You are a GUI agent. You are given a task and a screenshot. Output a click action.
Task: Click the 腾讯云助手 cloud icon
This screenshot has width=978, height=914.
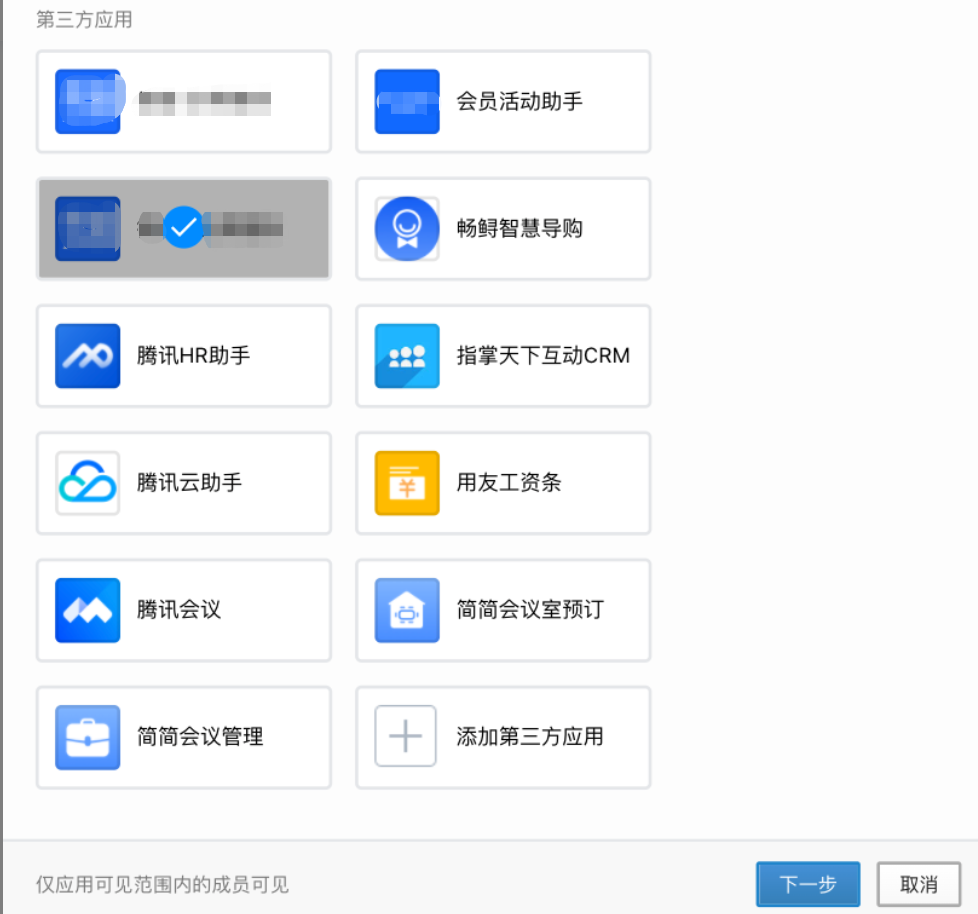pyautogui.click(x=87, y=483)
